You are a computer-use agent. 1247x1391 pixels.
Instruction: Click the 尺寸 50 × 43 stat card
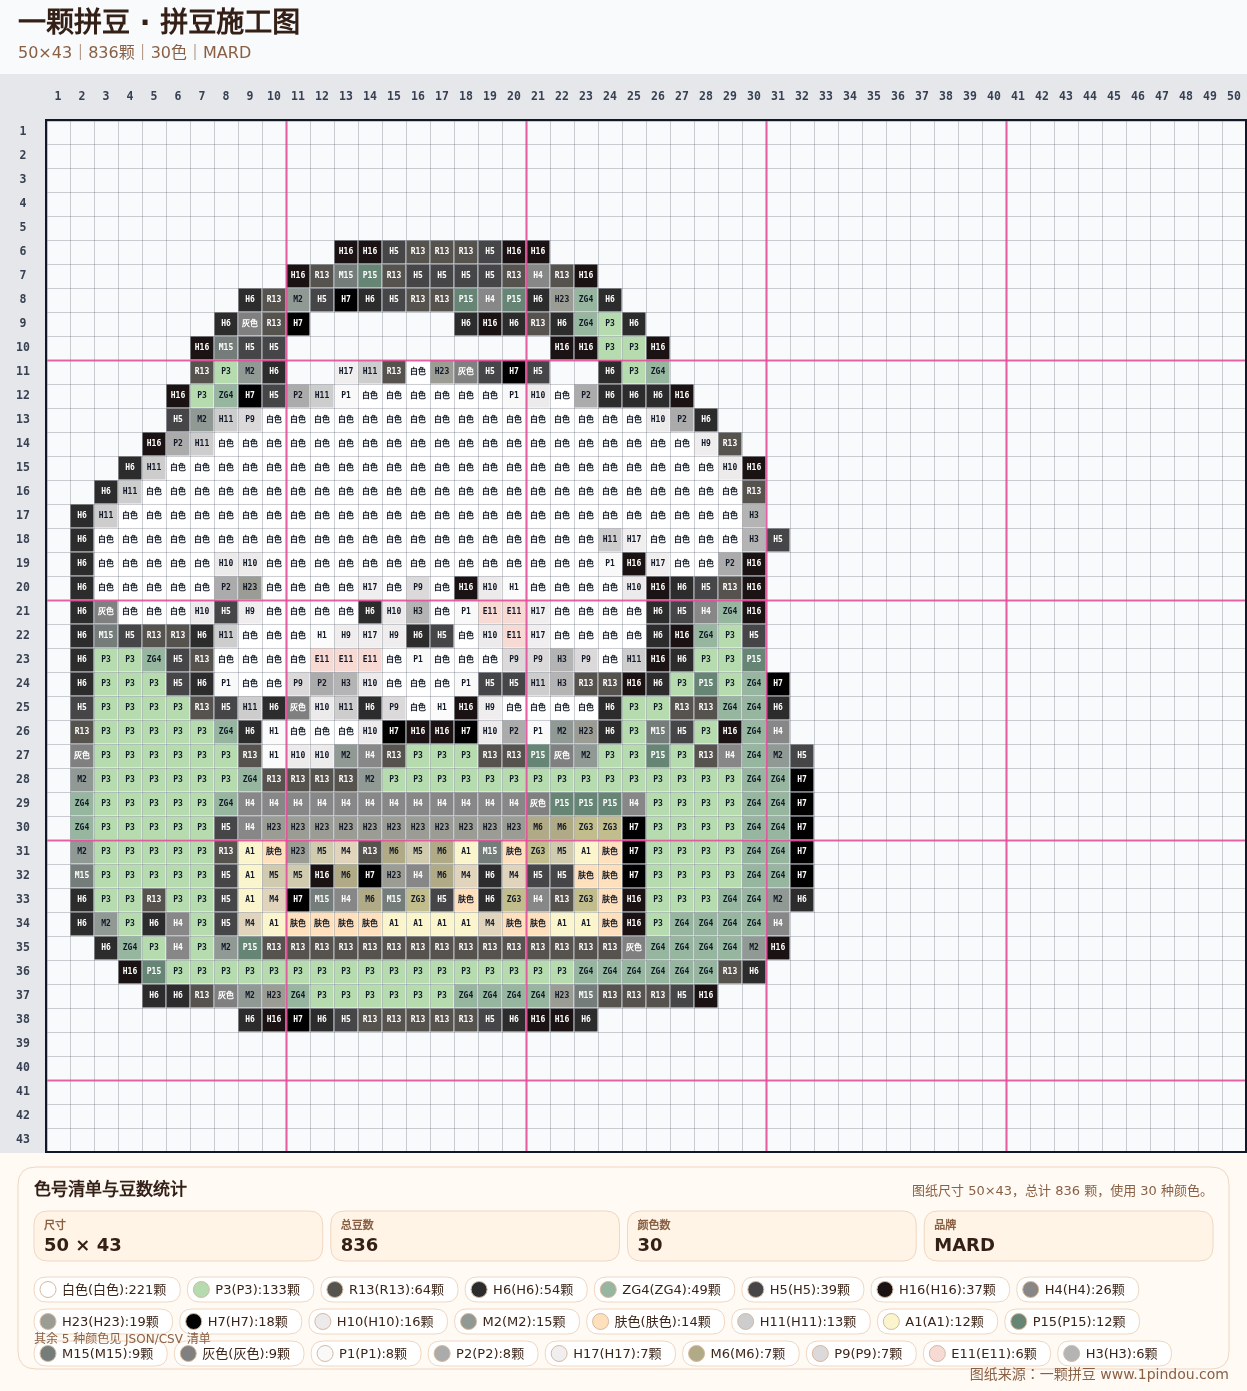click(x=178, y=1237)
